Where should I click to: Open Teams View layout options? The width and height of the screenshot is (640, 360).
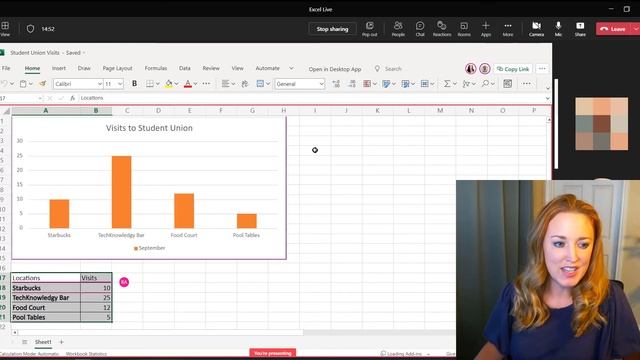pos(5,29)
